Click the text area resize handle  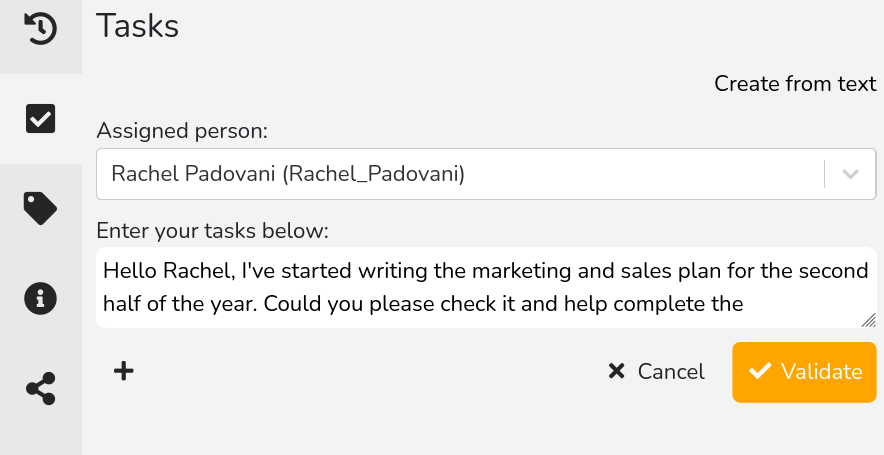pyautogui.click(x=868, y=320)
